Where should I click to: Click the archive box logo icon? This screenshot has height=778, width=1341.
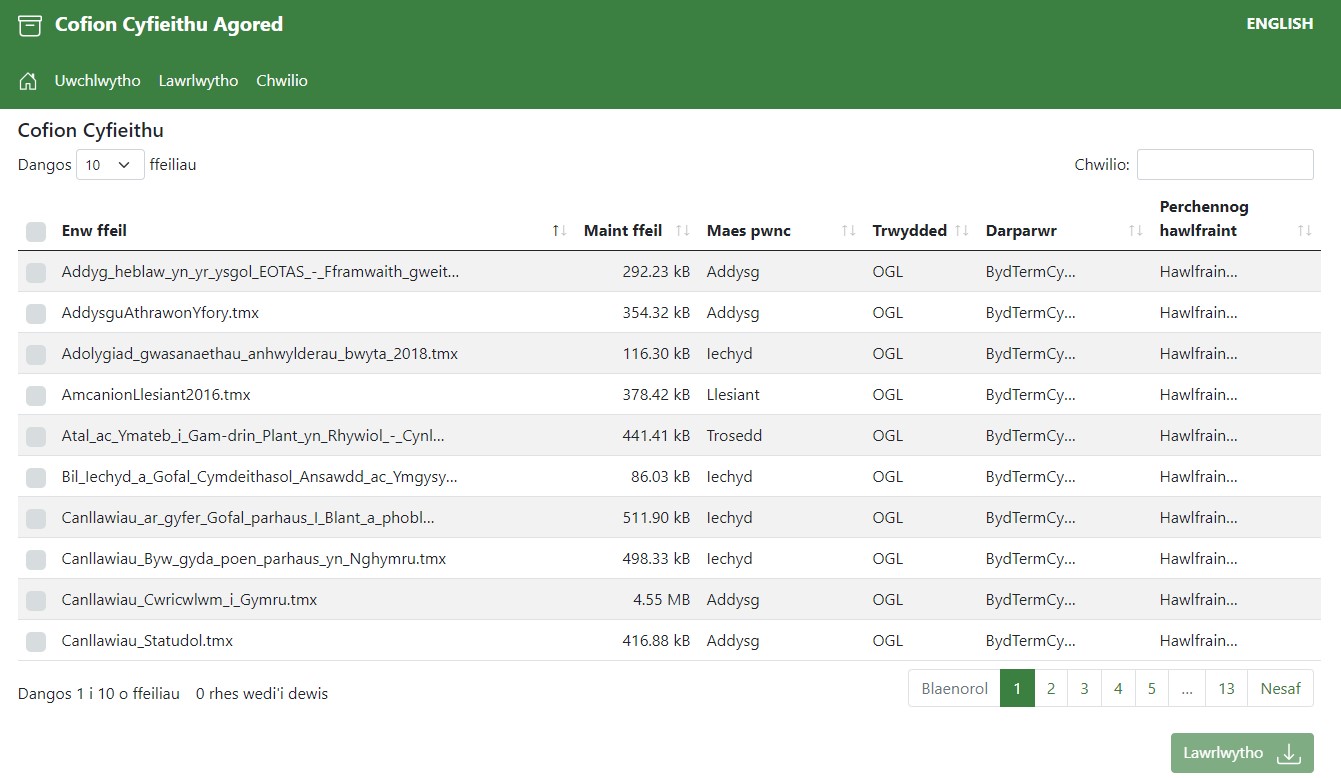30,25
